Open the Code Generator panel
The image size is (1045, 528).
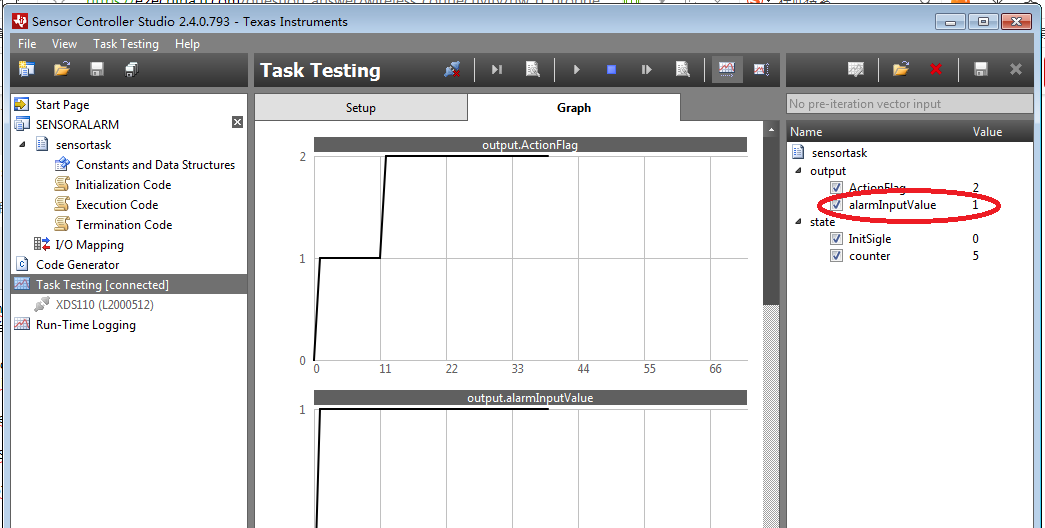pos(77,265)
